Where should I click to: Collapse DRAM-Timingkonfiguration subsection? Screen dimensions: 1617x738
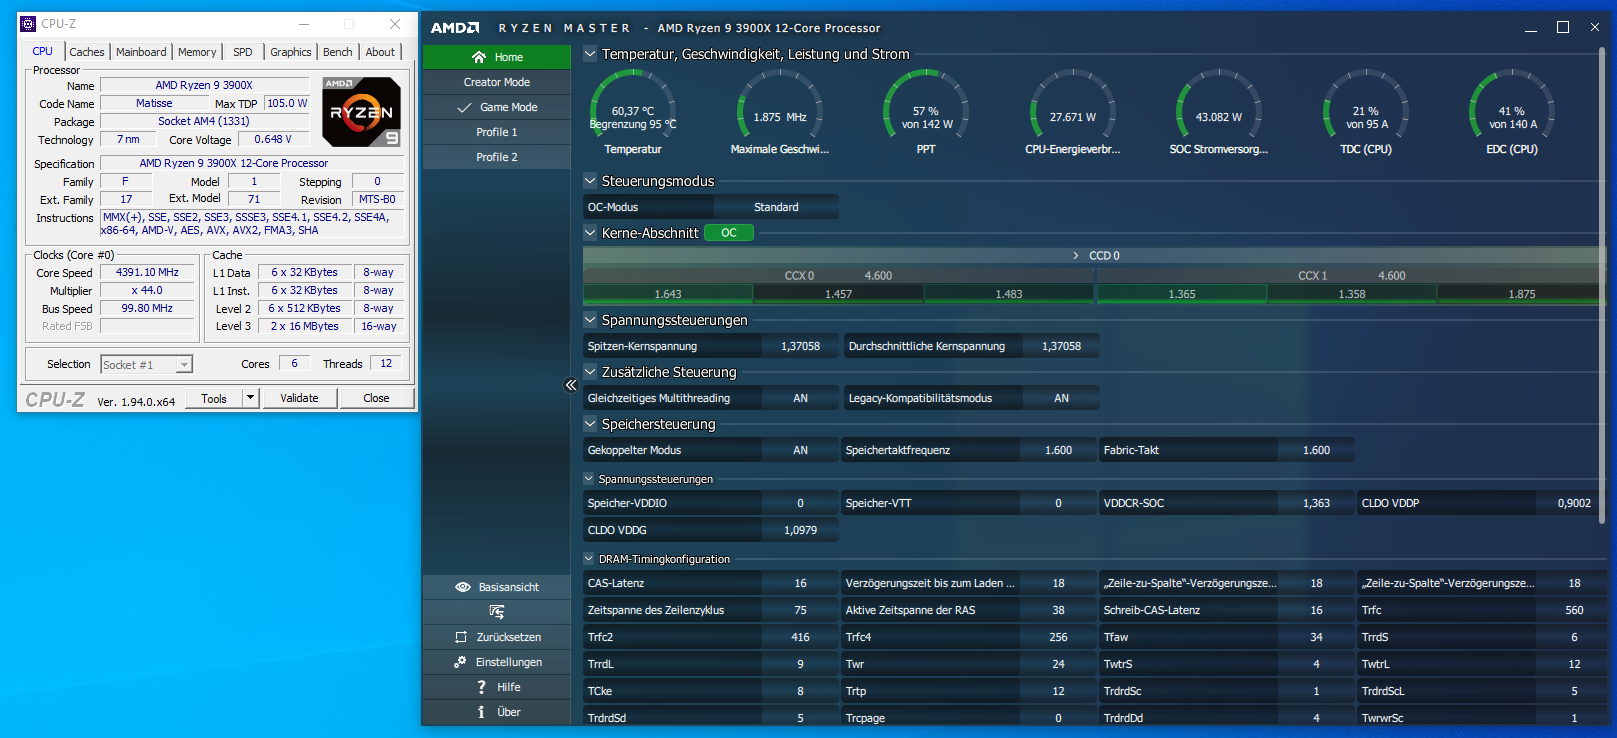point(589,559)
